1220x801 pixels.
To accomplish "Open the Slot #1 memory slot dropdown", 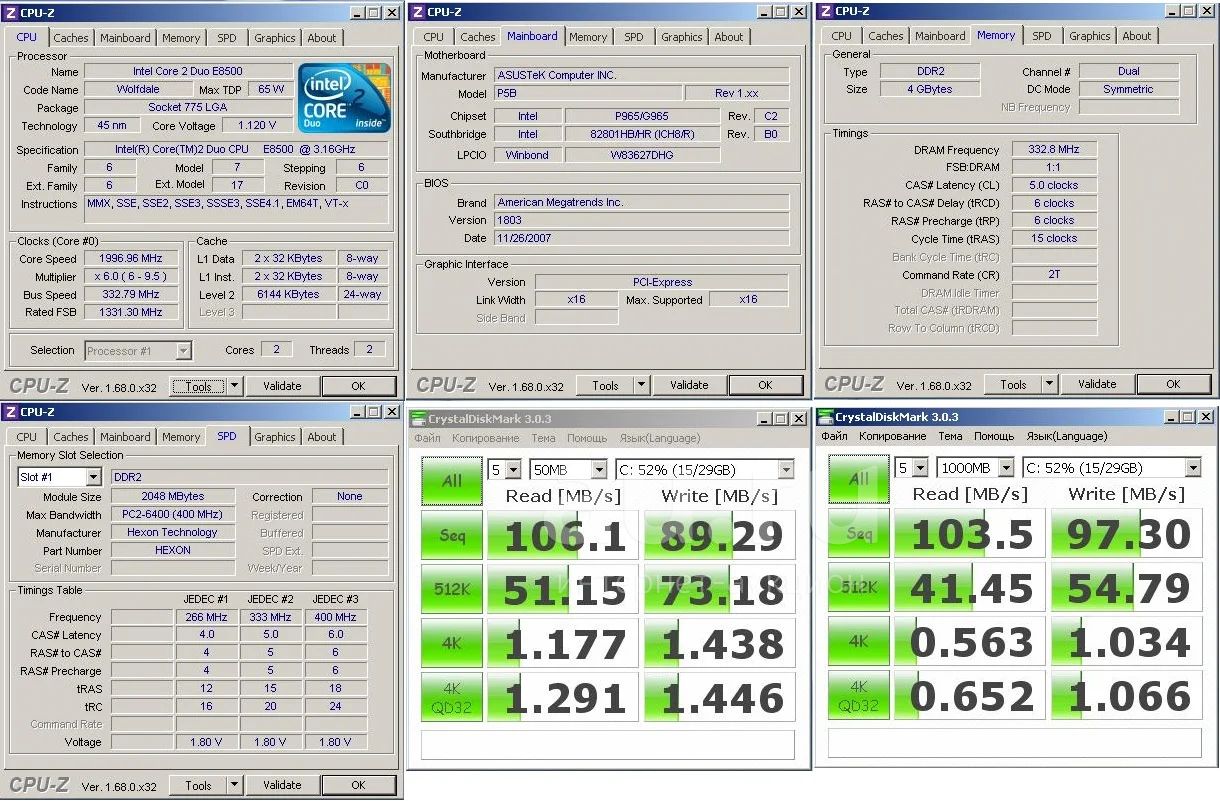I will [x=93, y=478].
